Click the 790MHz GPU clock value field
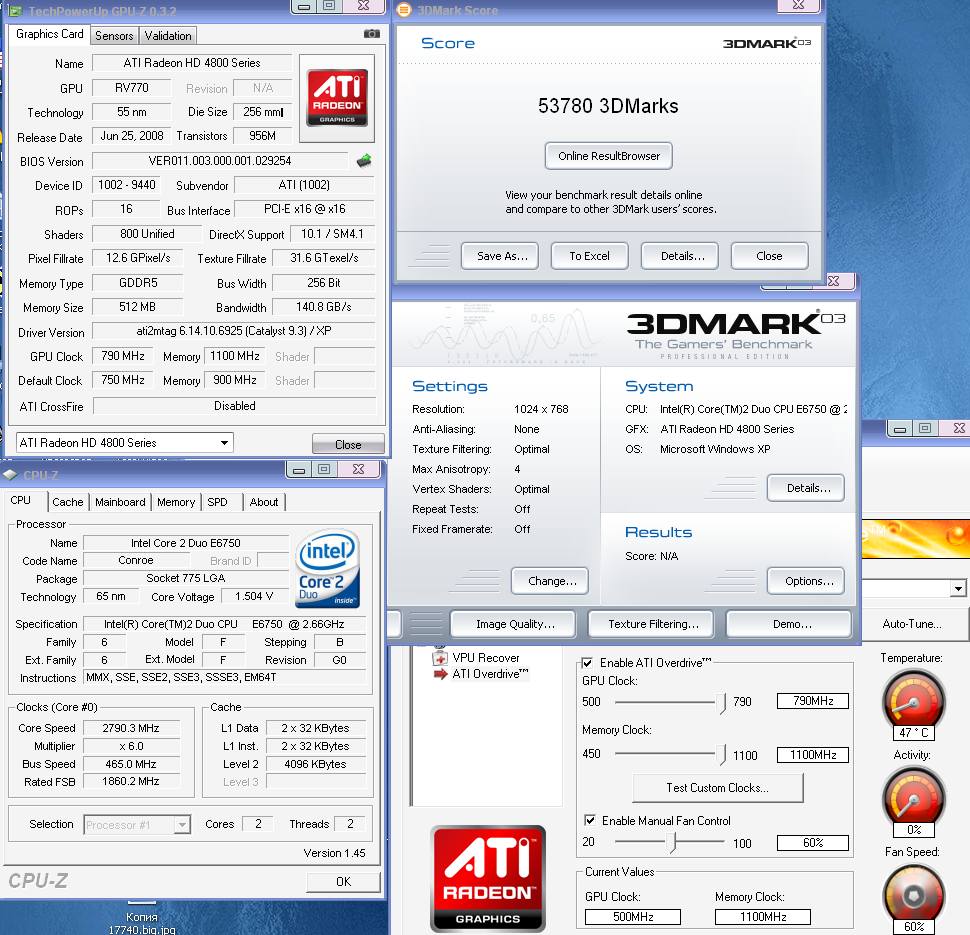Screen dimensions: 970x935 click(x=813, y=701)
